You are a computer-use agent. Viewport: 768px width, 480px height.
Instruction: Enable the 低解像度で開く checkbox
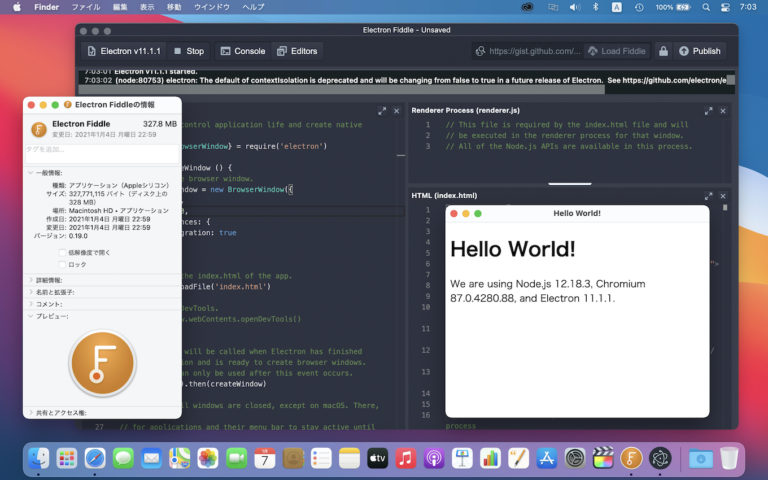tap(62, 252)
